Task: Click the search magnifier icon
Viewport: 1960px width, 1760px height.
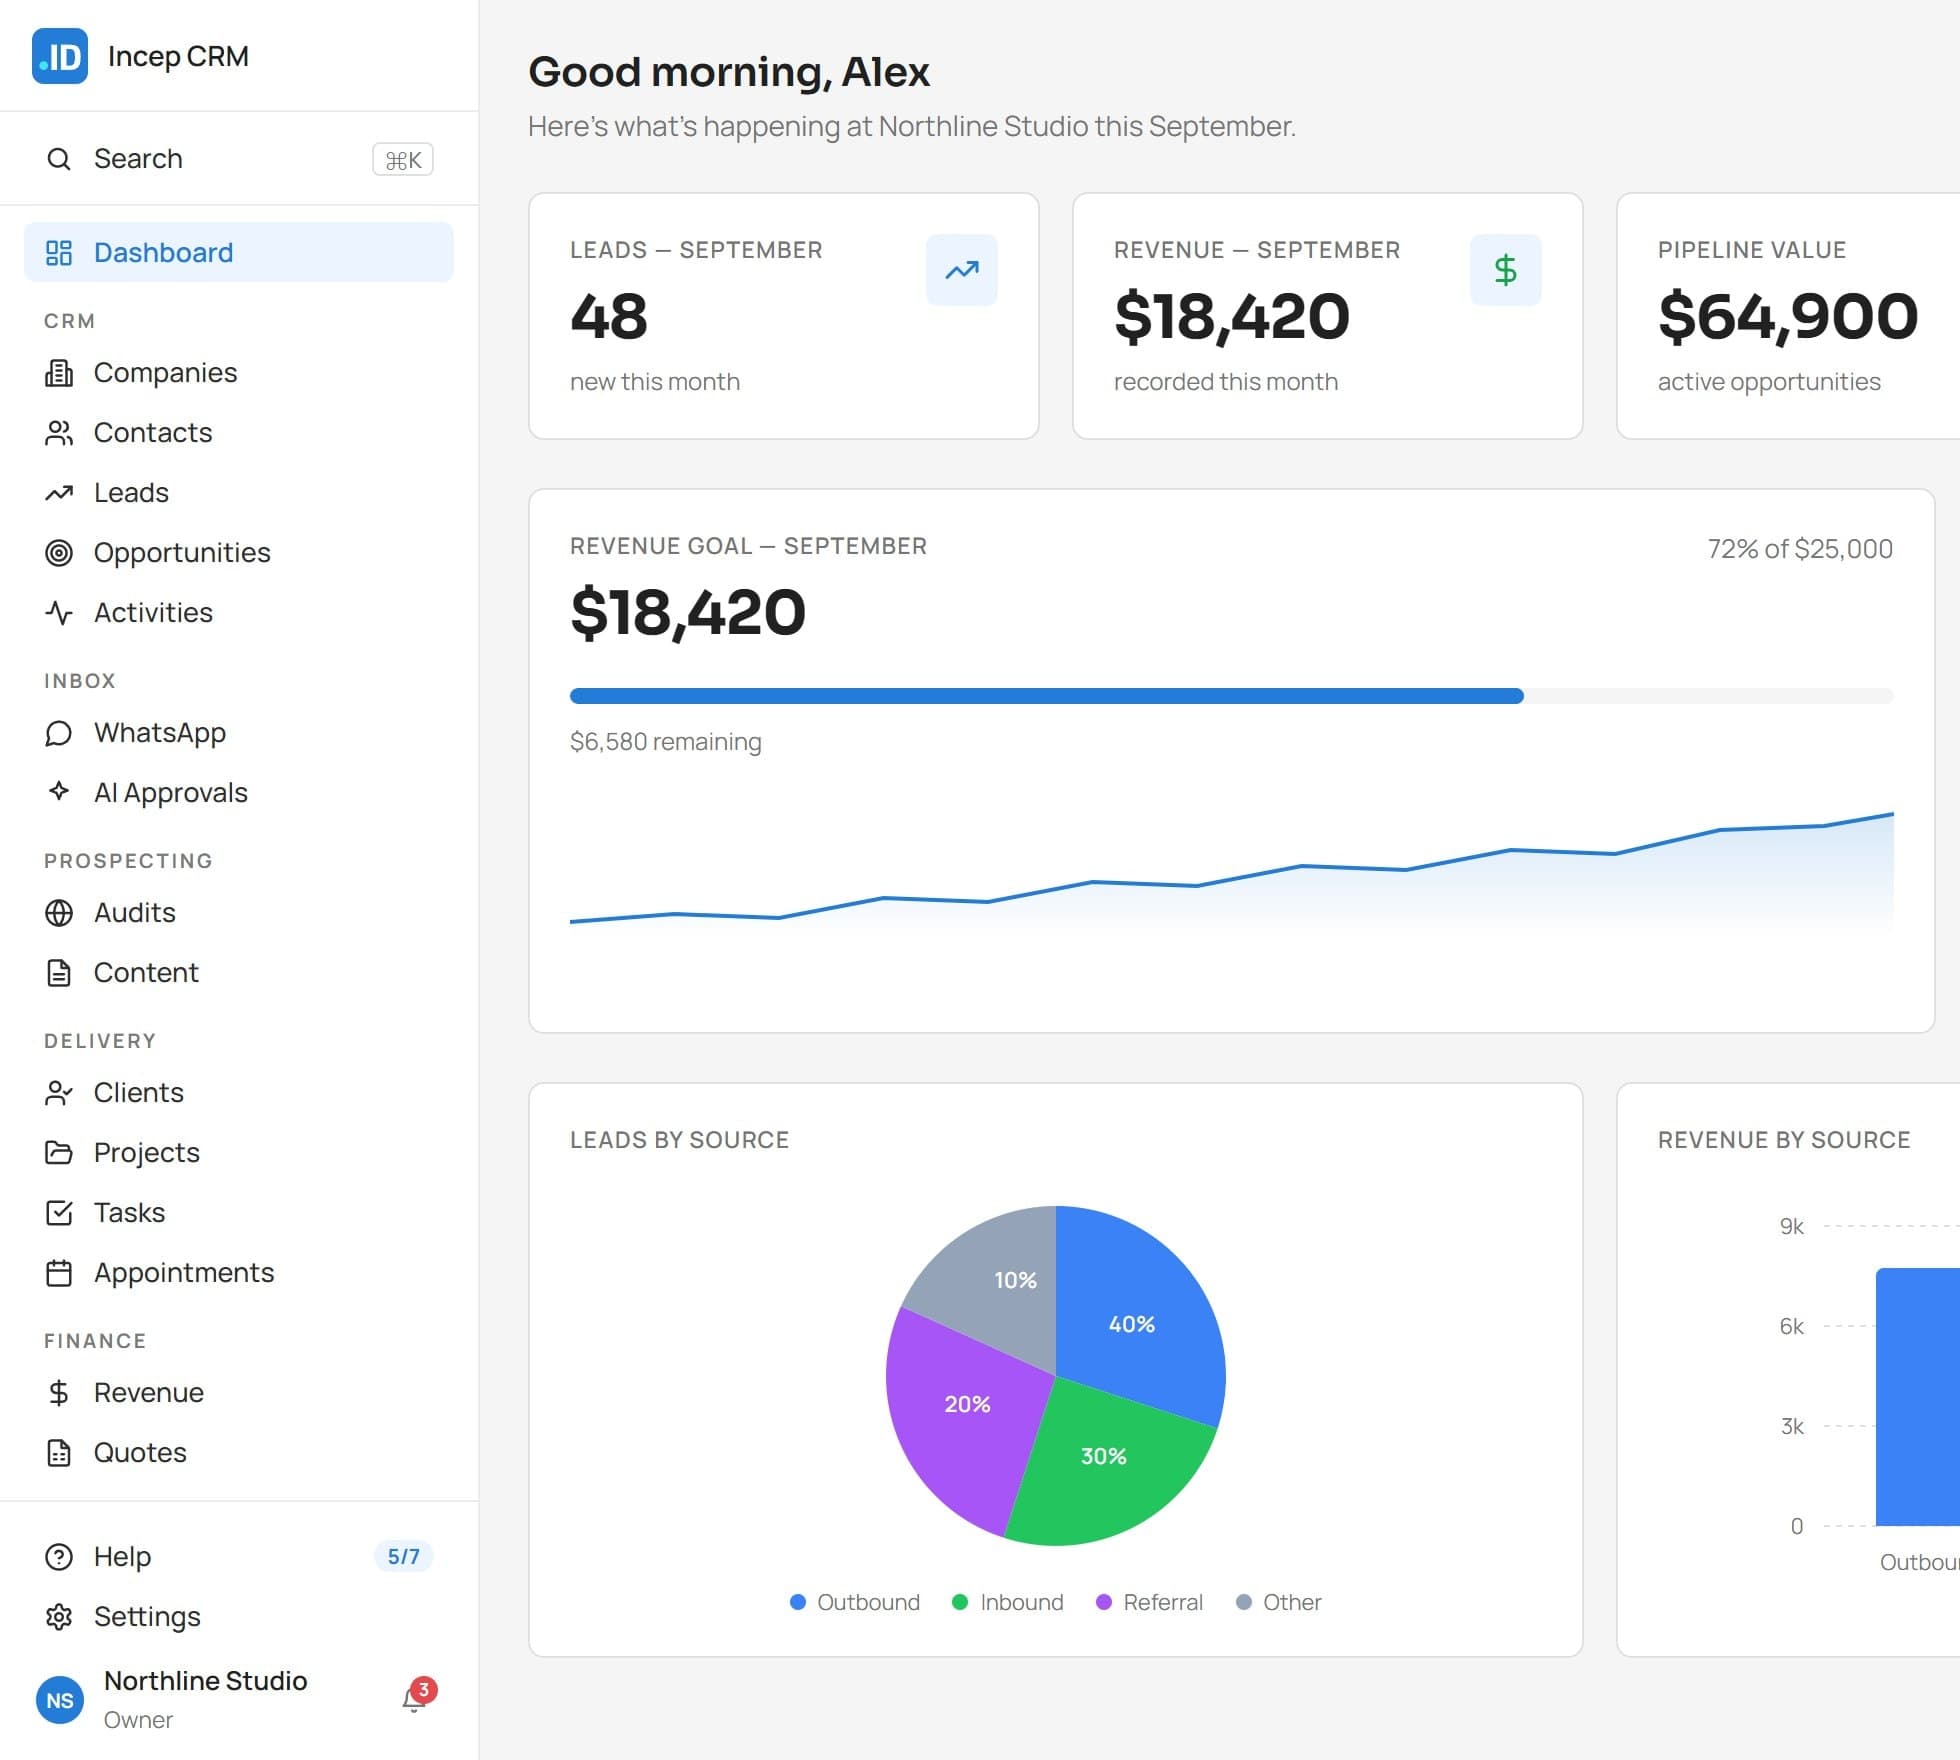Action: click(59, 159)
